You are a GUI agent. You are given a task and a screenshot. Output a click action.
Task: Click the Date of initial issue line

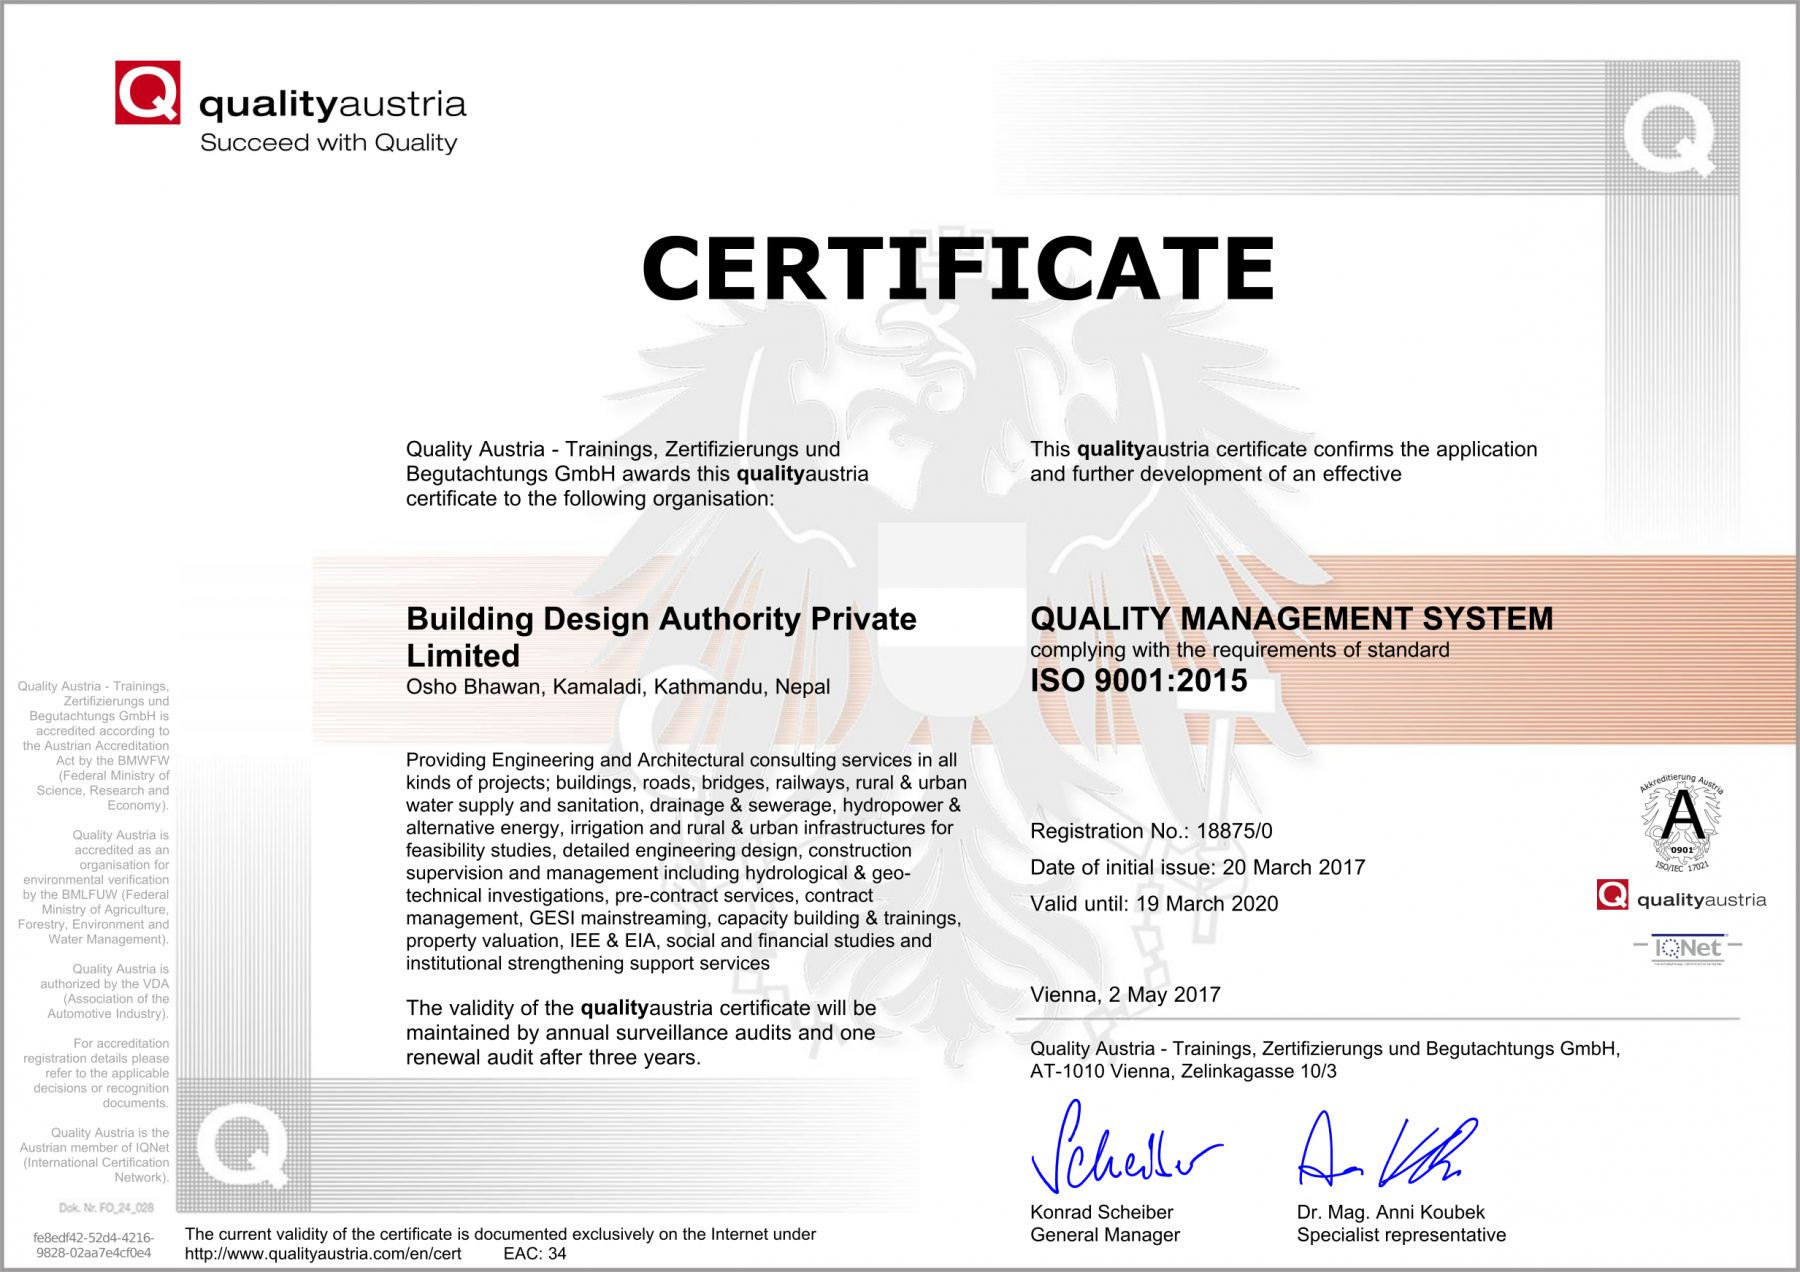(1197, 867)
